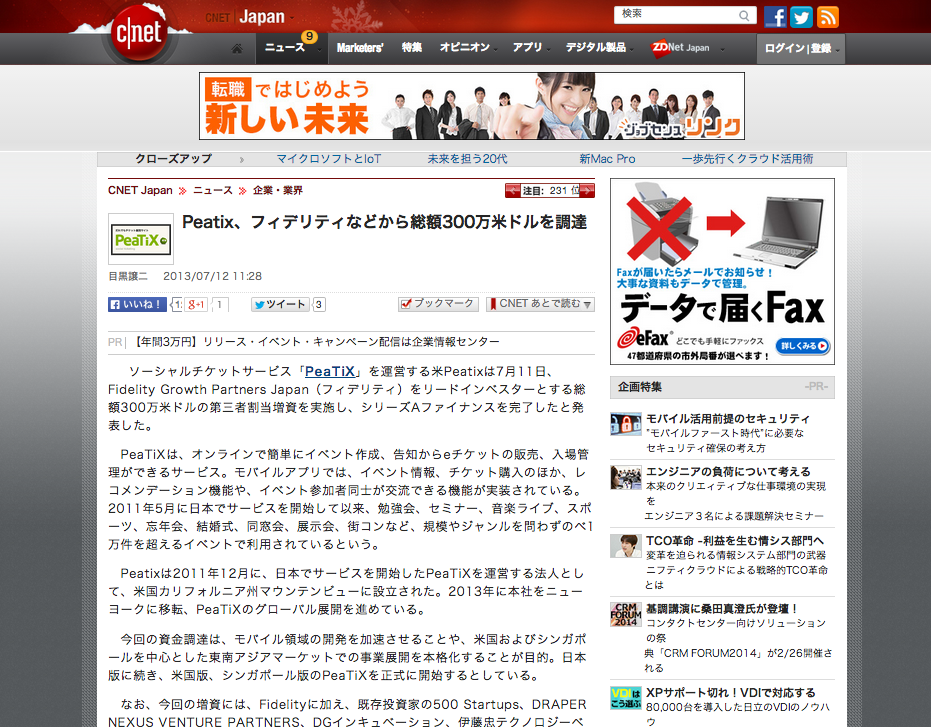
Task: Open the VDI article thumbnail
Action: coord(626,698)
